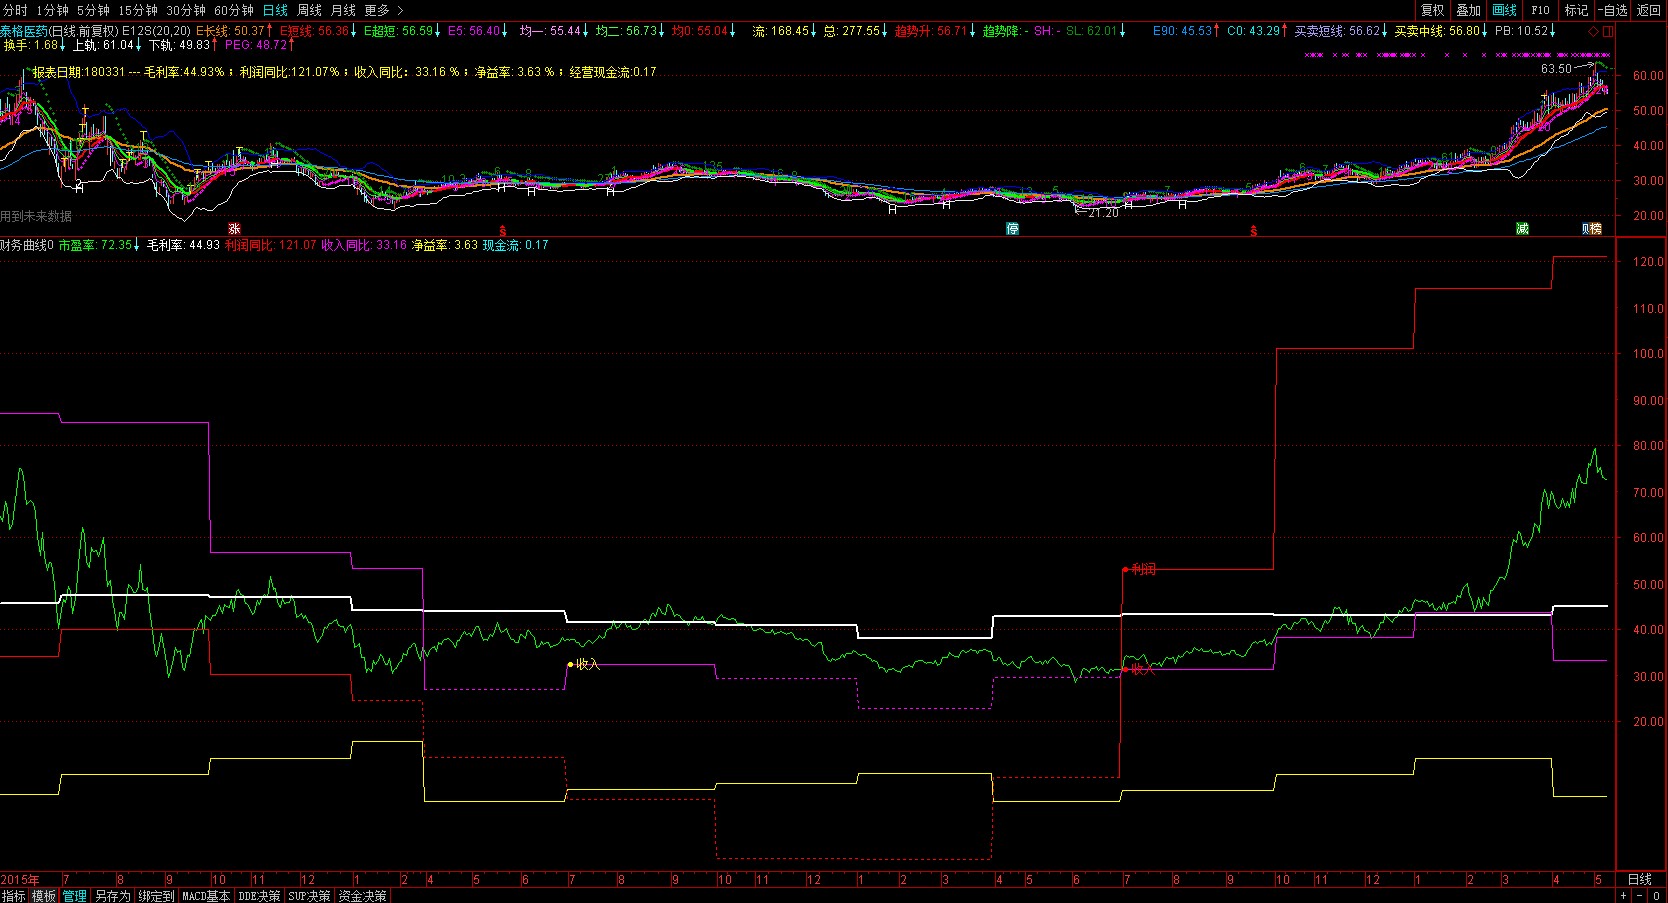1668x903 pixels.
Task: Switch to 周线 weekly chart
Action: (309, 10)
